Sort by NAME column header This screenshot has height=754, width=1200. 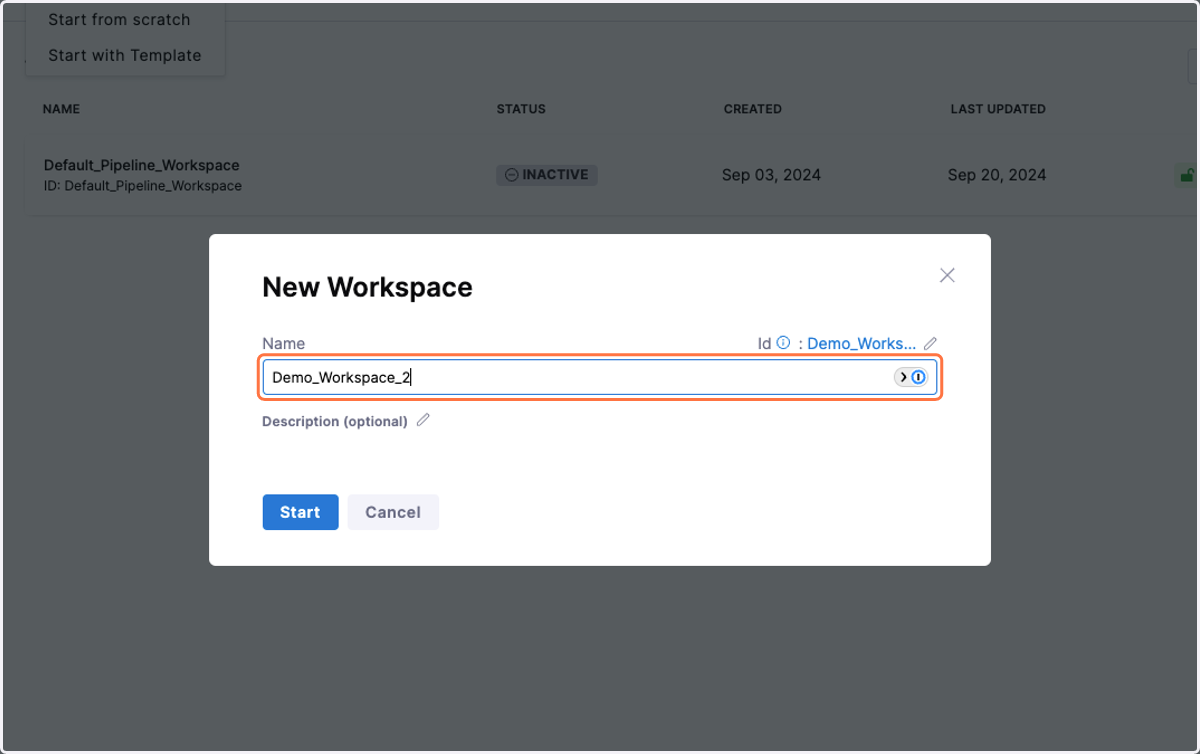[61, 109]
